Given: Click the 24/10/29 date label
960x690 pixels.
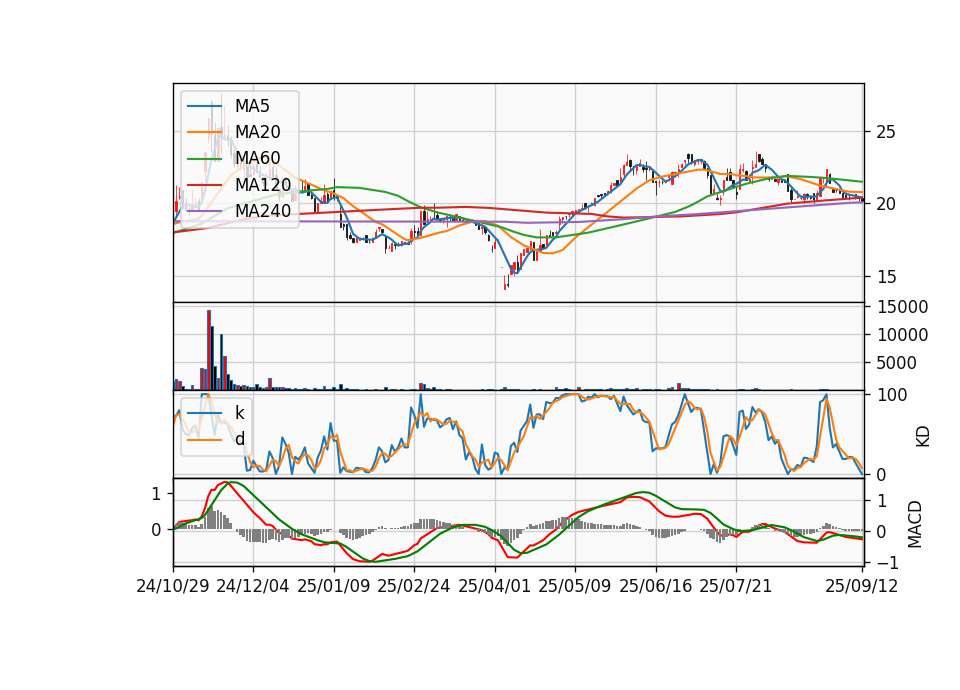Looking at the screenshot, I should pos(173,586).
